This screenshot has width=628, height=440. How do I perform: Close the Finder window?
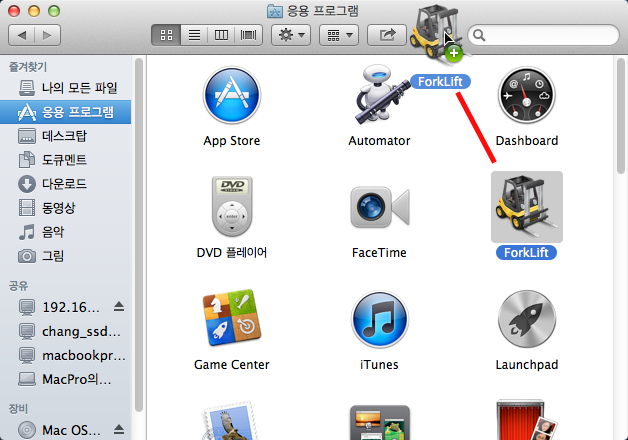(x=14, y=11)
